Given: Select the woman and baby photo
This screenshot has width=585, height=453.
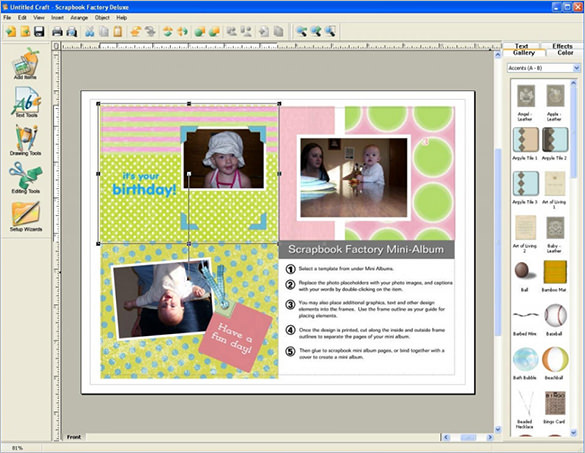Looking at the screenshot, I should click(354, 178).
